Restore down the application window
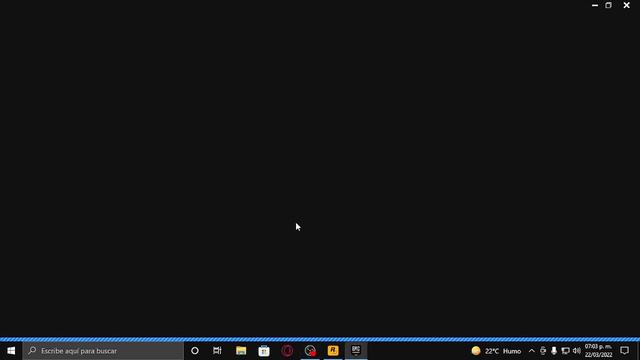 pos(609,5)
